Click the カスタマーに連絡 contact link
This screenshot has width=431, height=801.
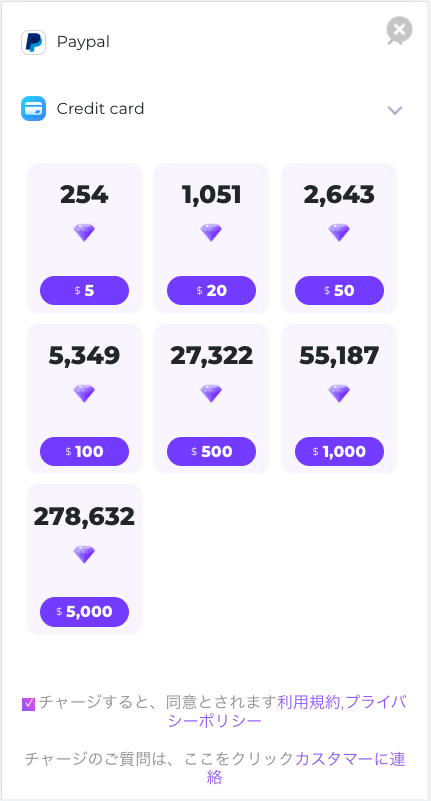[306, 768]
